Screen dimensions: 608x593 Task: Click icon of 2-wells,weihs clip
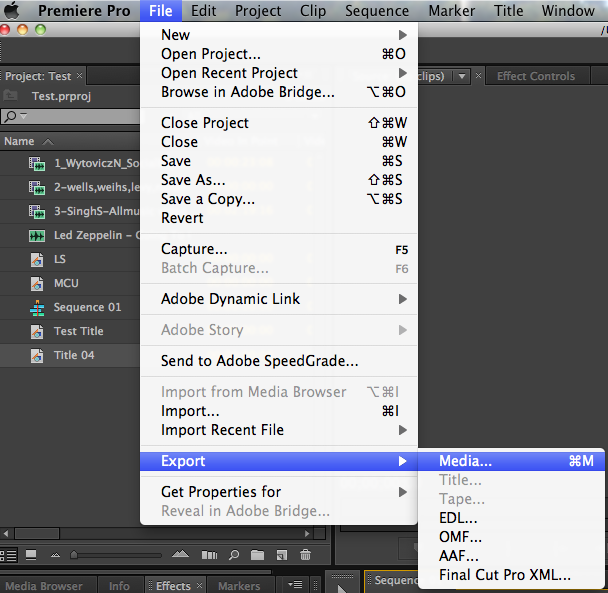click(37, 187)
